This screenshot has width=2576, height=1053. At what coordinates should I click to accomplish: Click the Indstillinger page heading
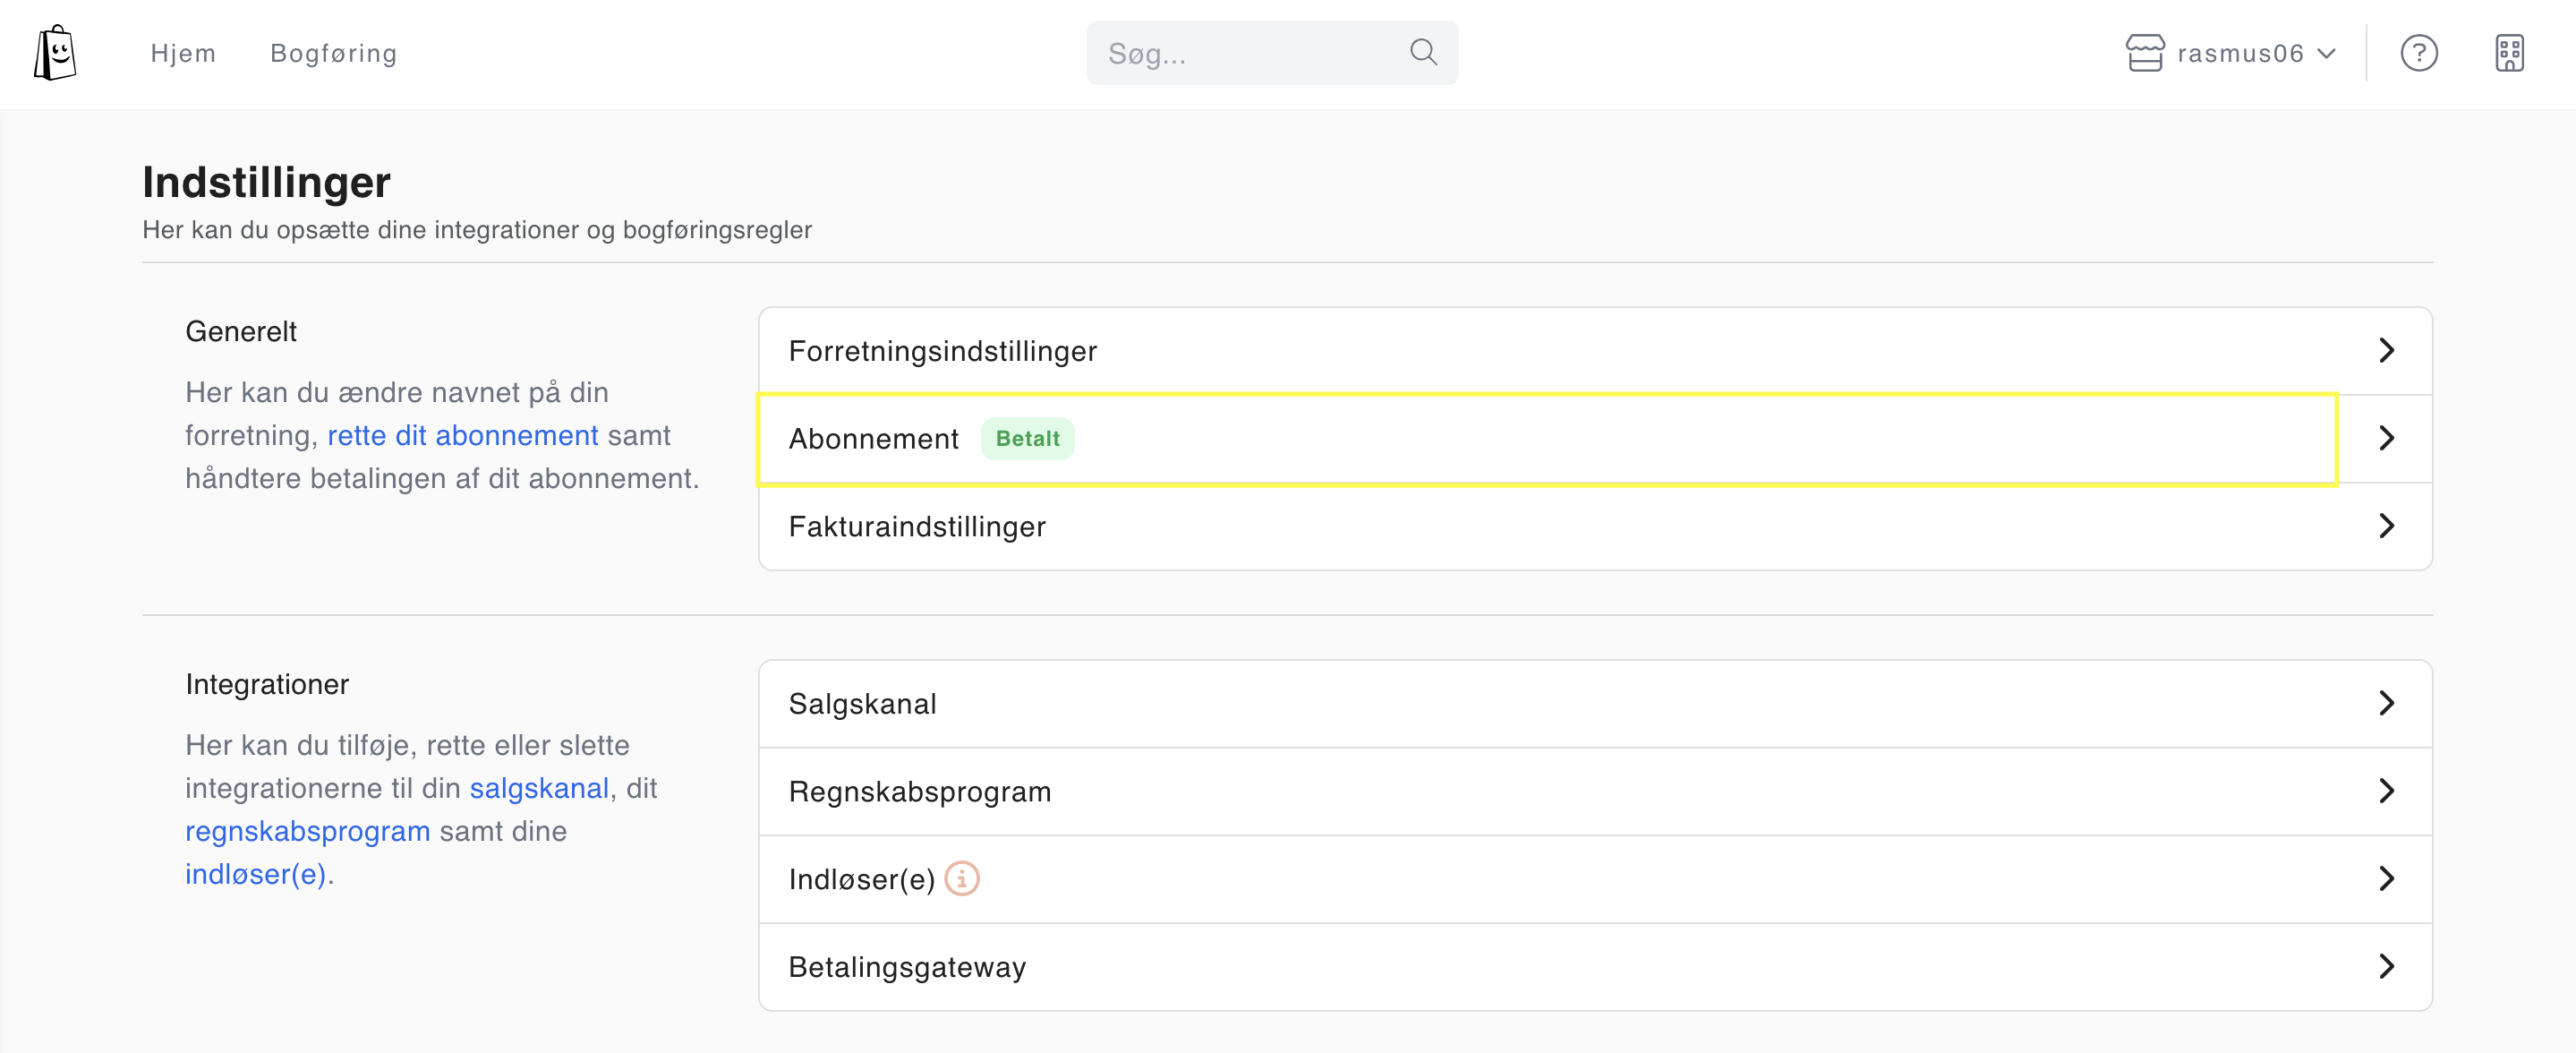[x=266, y=182]
